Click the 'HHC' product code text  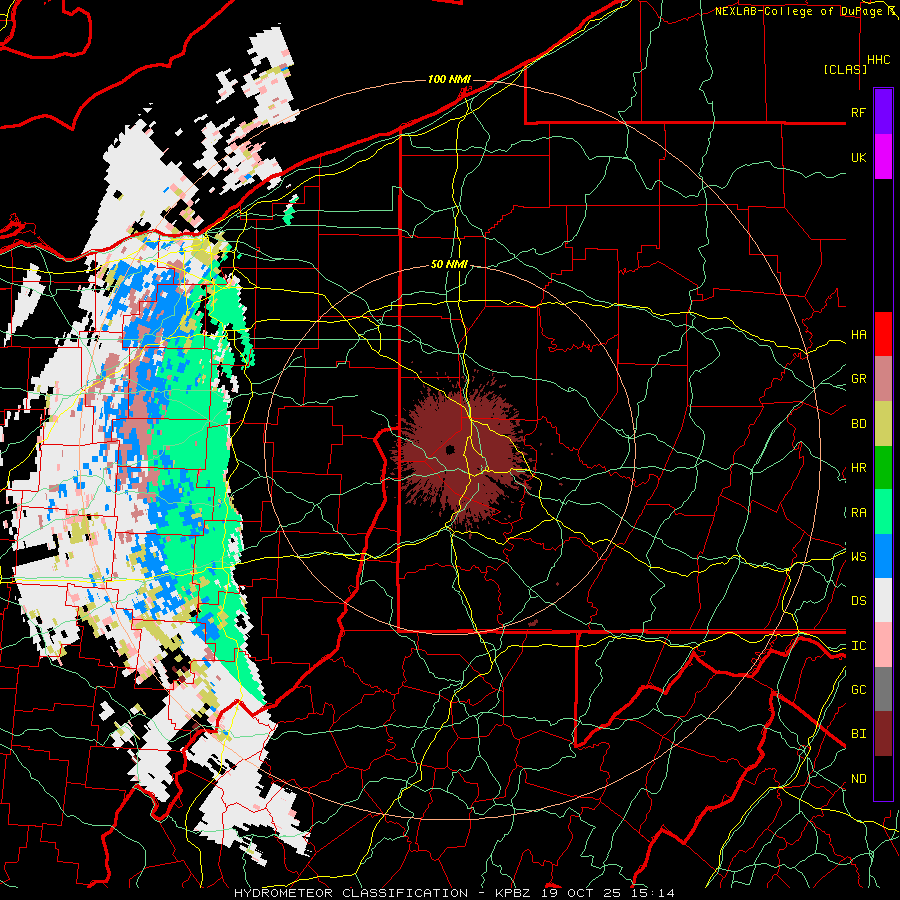click(x=878, y=60)
